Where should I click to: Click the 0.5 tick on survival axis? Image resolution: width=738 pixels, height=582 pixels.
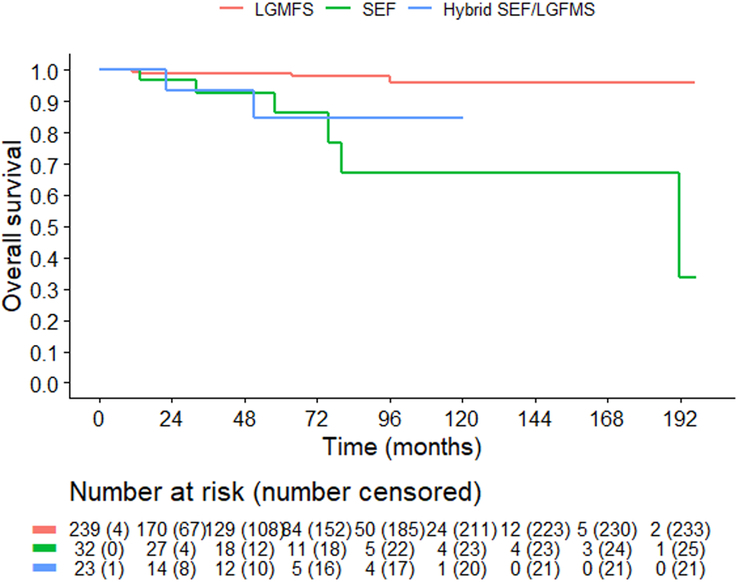coord(44,228)
